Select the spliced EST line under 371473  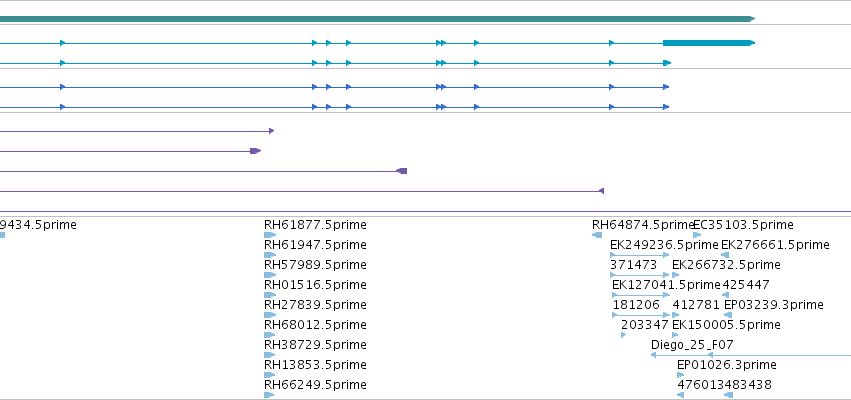(640, 275)
